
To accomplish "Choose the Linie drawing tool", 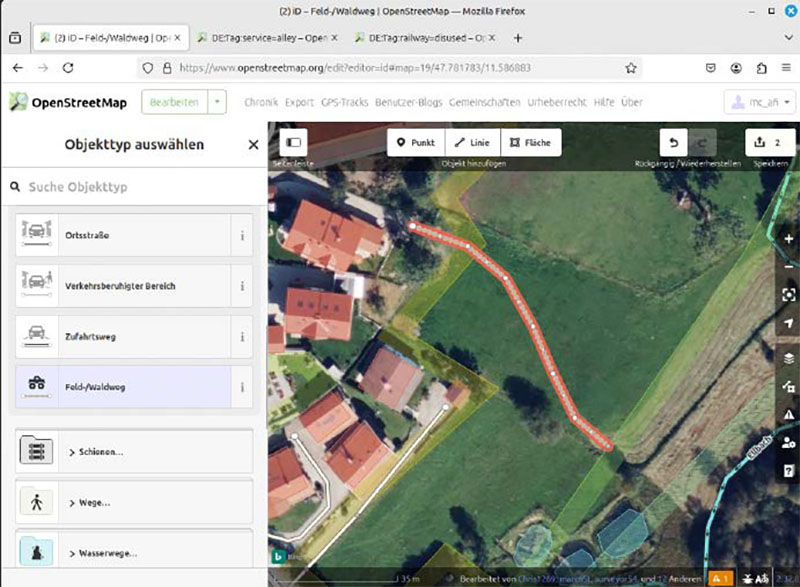I will coord(473,142).
